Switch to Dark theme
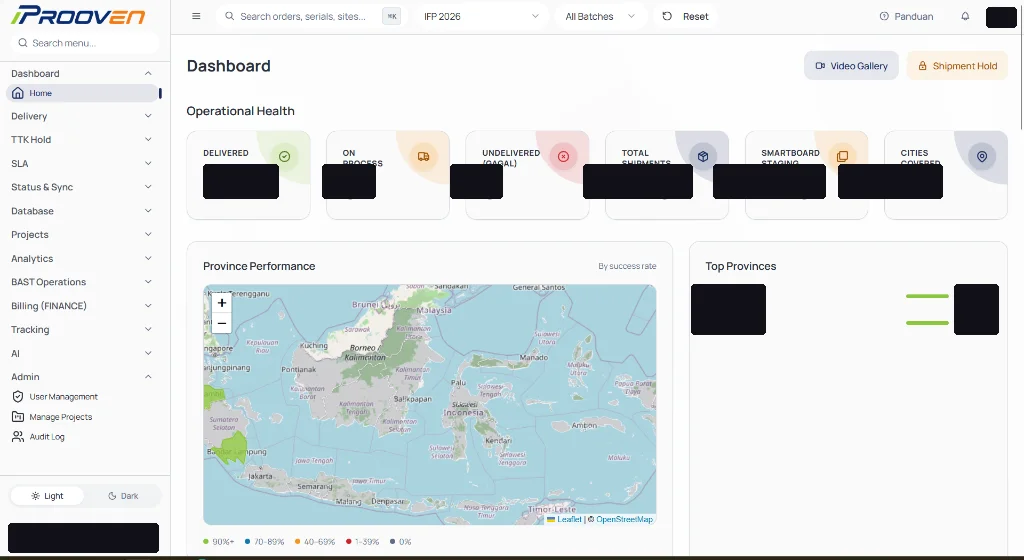Viewport: 1024px width, 560px height. 123,496
